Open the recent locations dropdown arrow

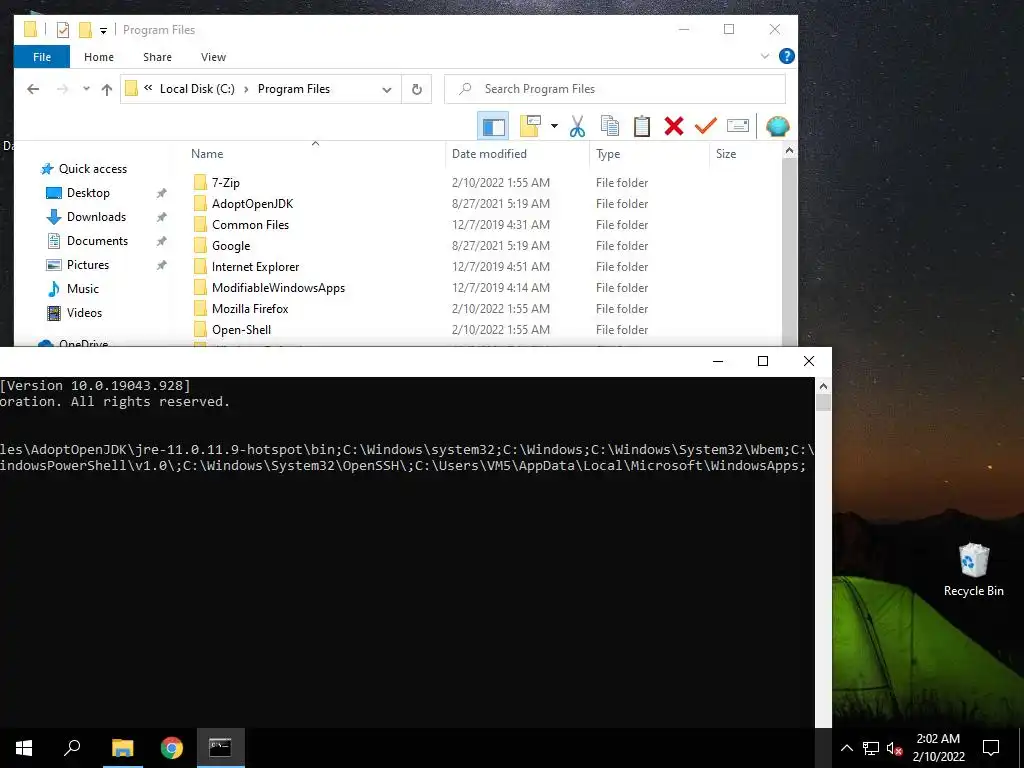click(86, 89)
